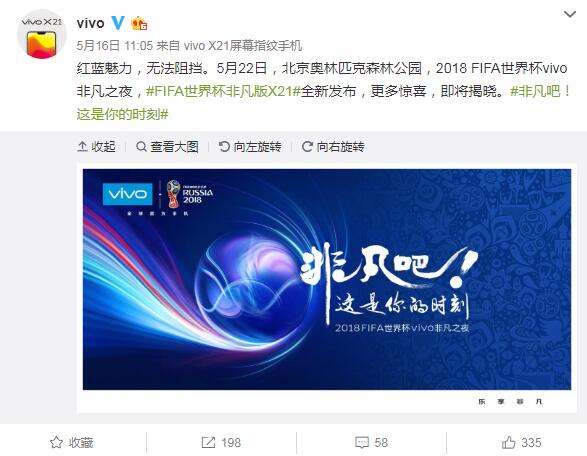
Task: Open the 5月16日 11:05 timestamp link
Action: pyautogui.click(x=115, y=46)
